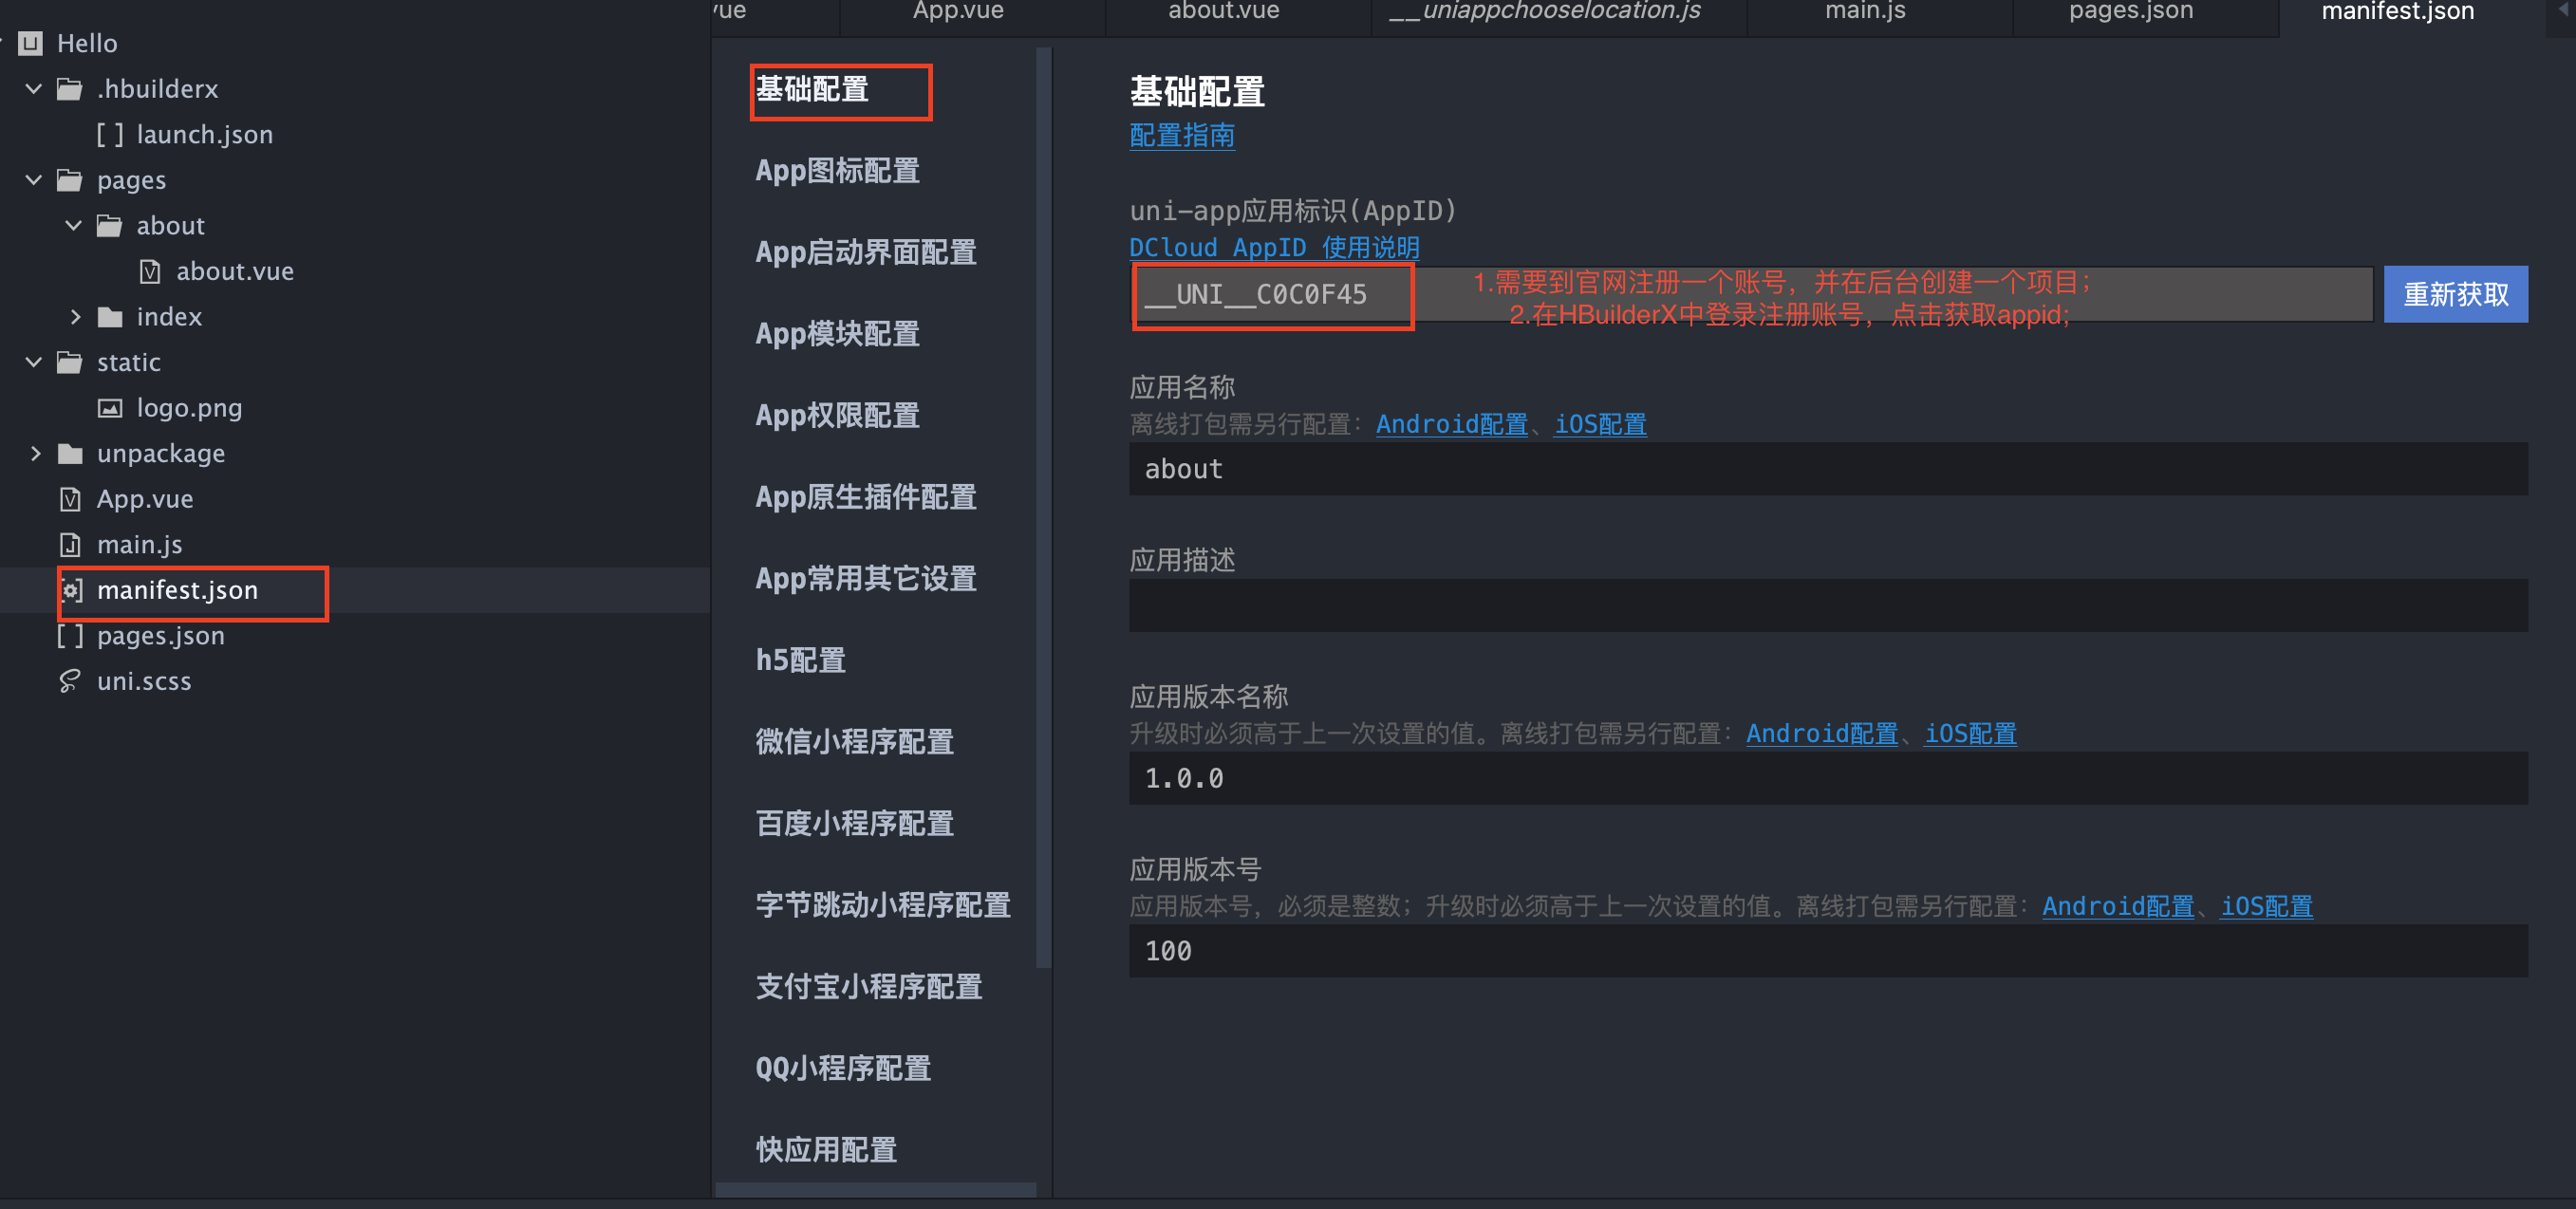The image size is (2576, 1209).
Task: Click the logo.png image file icon
Action: pos(110,408)
